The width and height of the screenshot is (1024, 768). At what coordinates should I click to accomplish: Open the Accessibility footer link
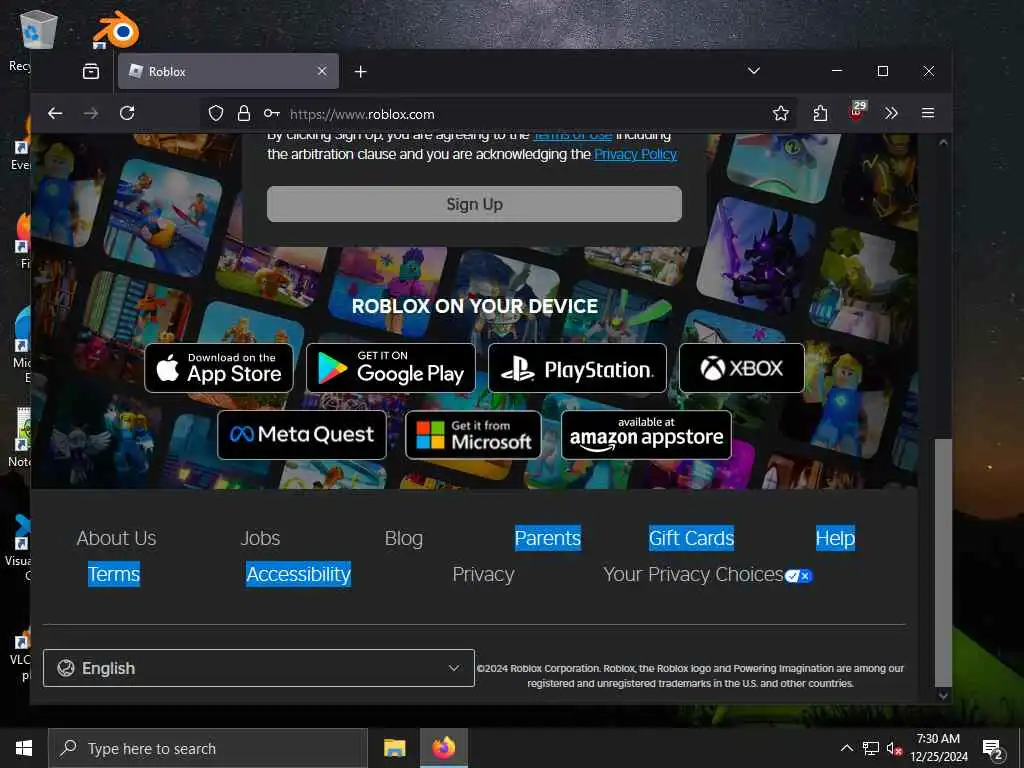[298, 574]
